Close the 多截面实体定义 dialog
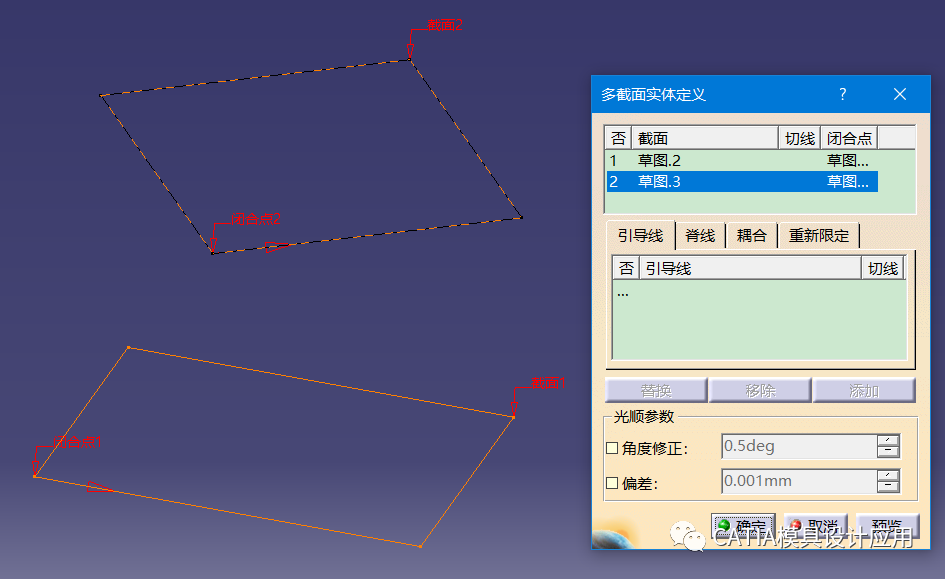Image resolution: width=945 pixels, height=579 pixels. (x=900, y=94)
